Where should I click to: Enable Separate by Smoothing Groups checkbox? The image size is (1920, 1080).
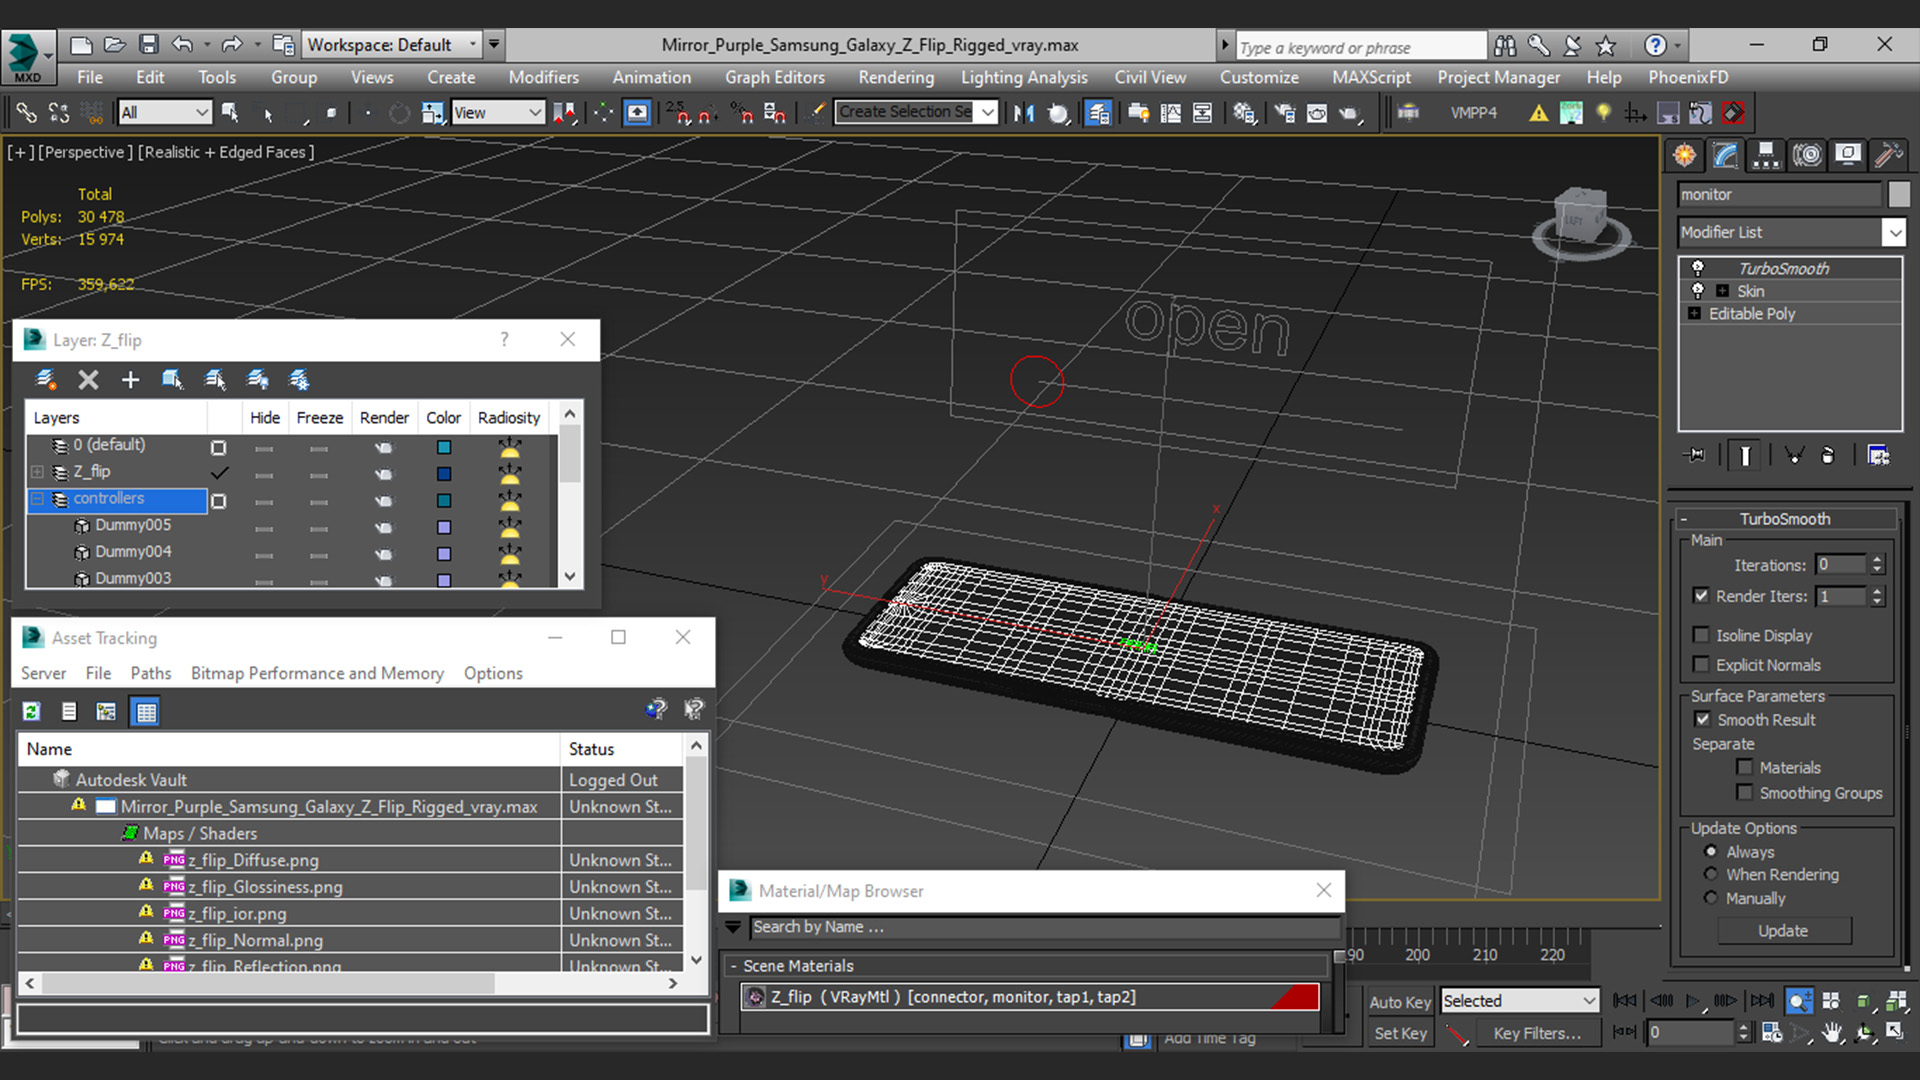pos(1745,793)
